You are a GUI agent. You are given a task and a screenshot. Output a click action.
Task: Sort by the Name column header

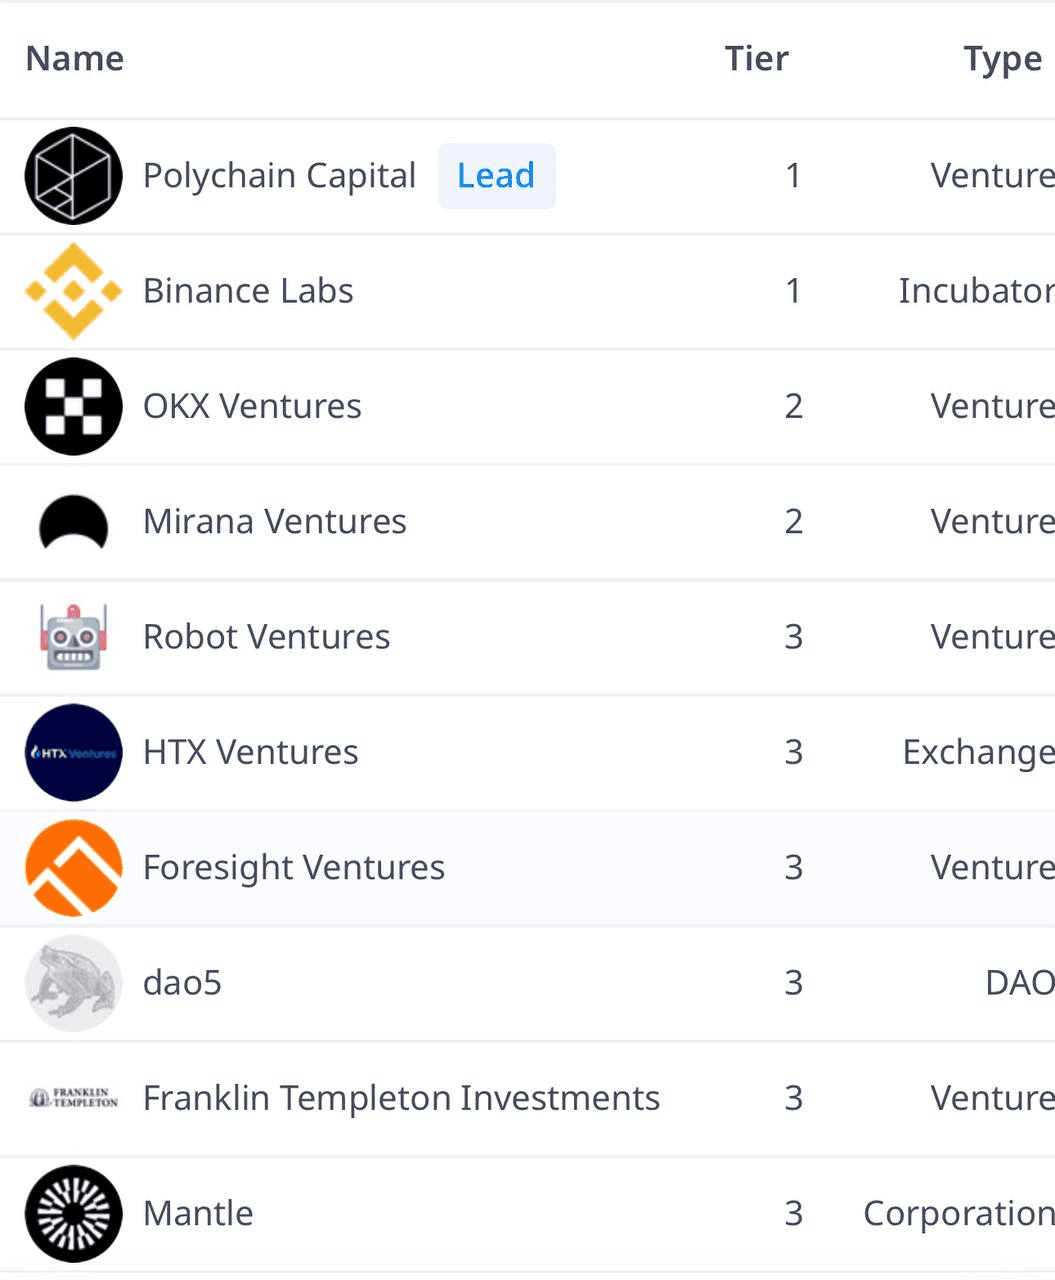[75, 59]
